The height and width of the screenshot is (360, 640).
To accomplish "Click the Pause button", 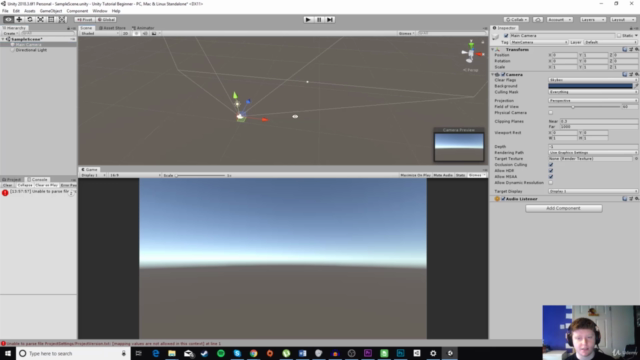I will (x=319, y=20).
